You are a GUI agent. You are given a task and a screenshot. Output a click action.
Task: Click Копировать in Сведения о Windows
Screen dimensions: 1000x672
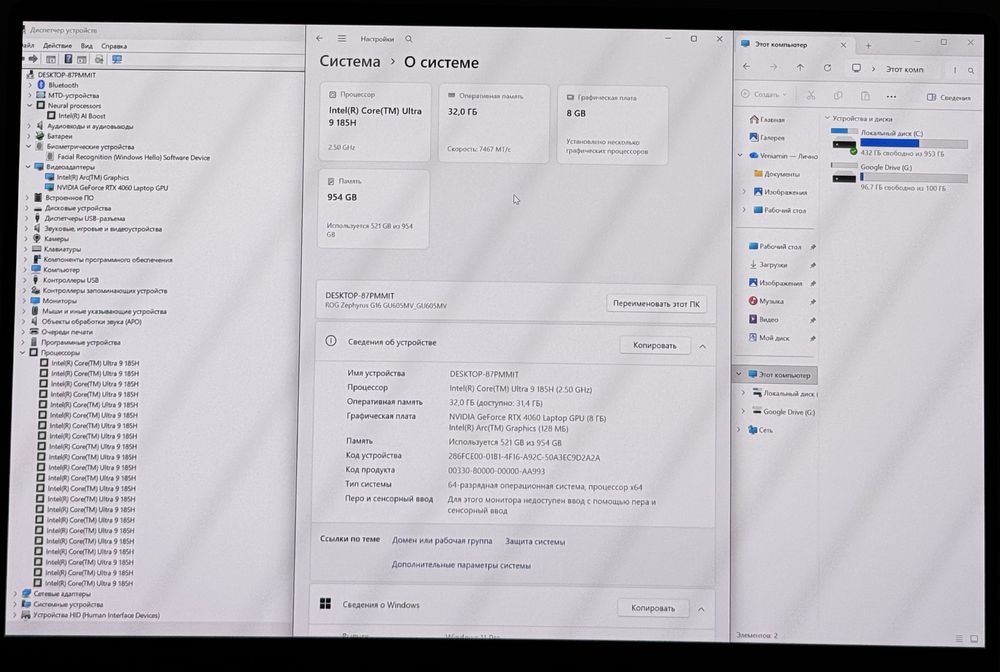coord(653,608)
